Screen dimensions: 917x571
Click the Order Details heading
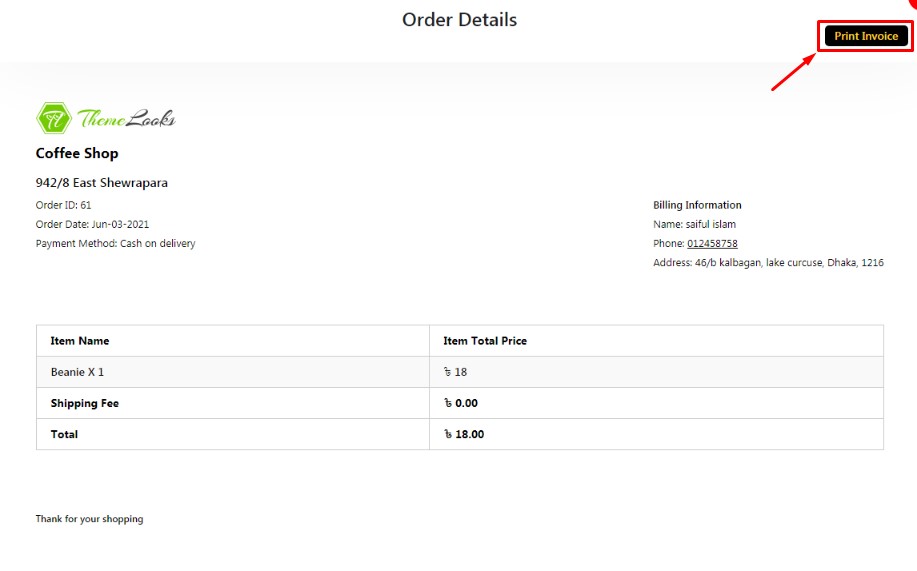pyautogui.click(x=459, y=19)
